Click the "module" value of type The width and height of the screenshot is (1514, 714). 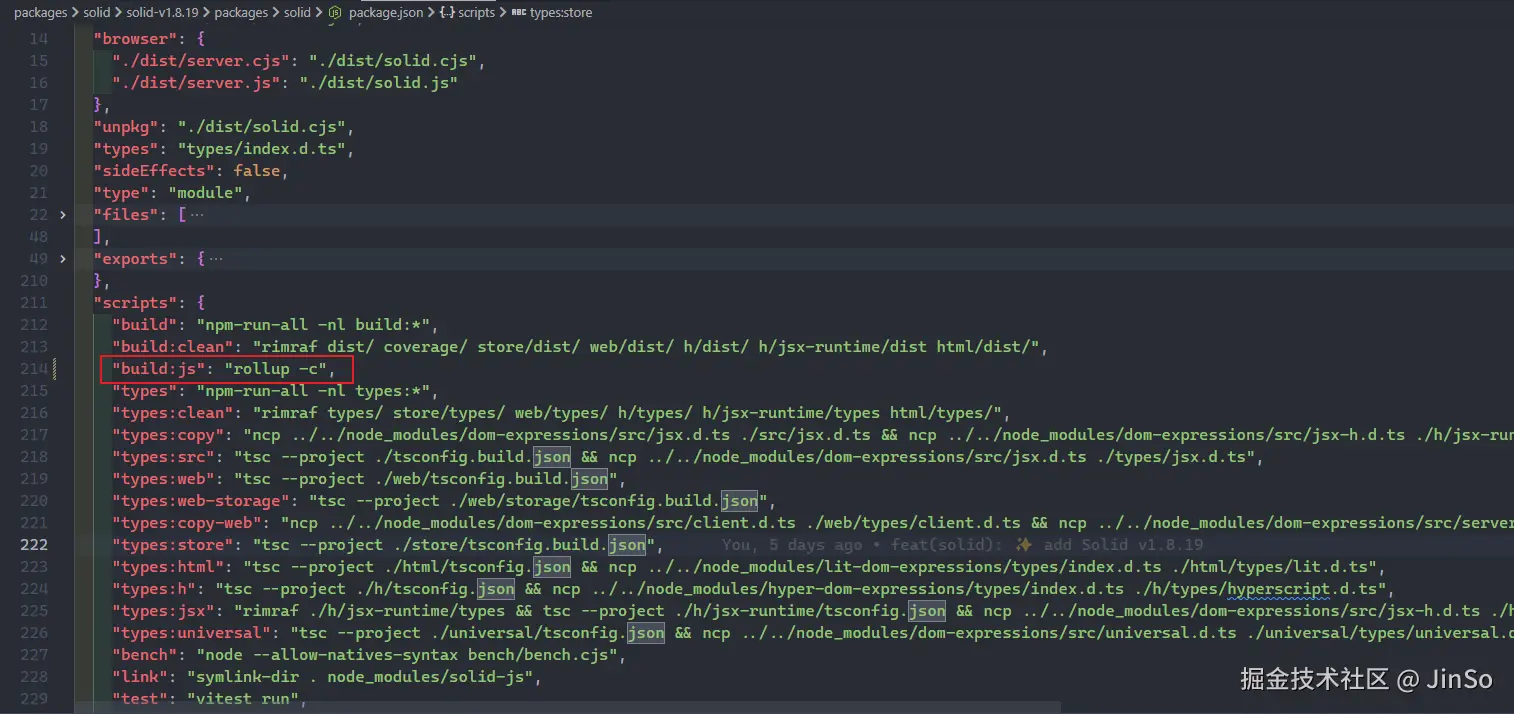tap(206, 193)
